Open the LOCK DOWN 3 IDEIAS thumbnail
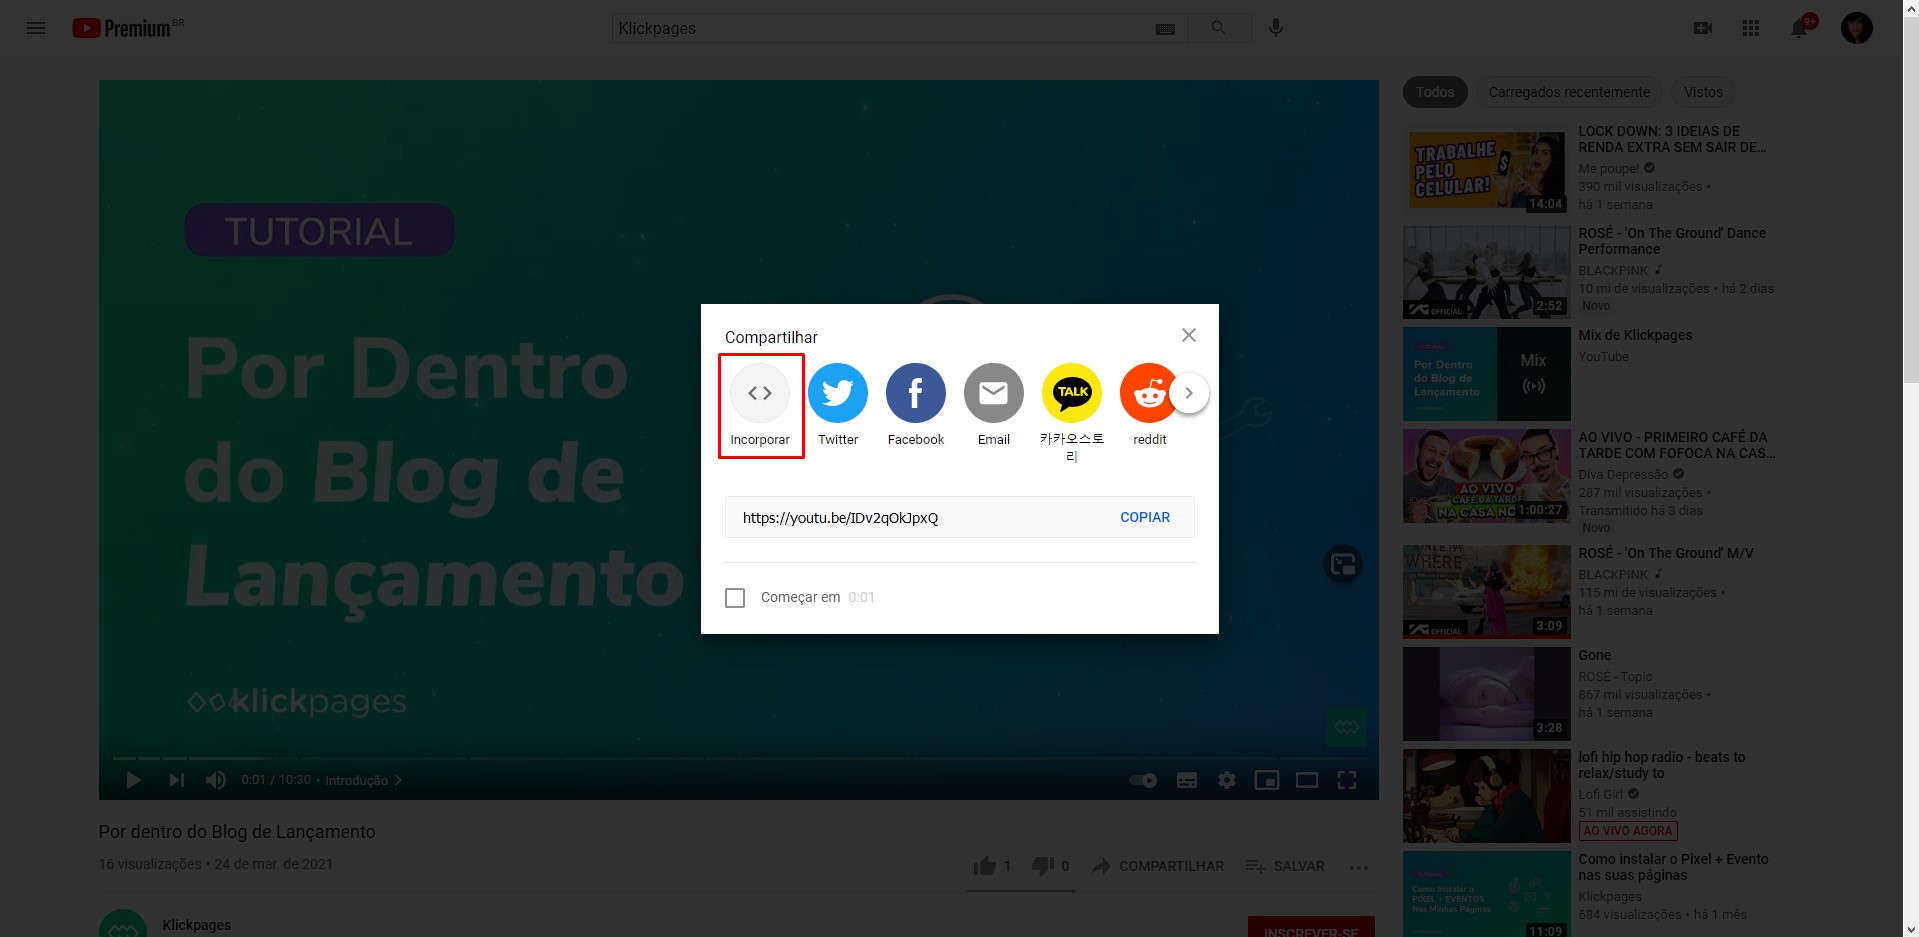 (1486, 171)
